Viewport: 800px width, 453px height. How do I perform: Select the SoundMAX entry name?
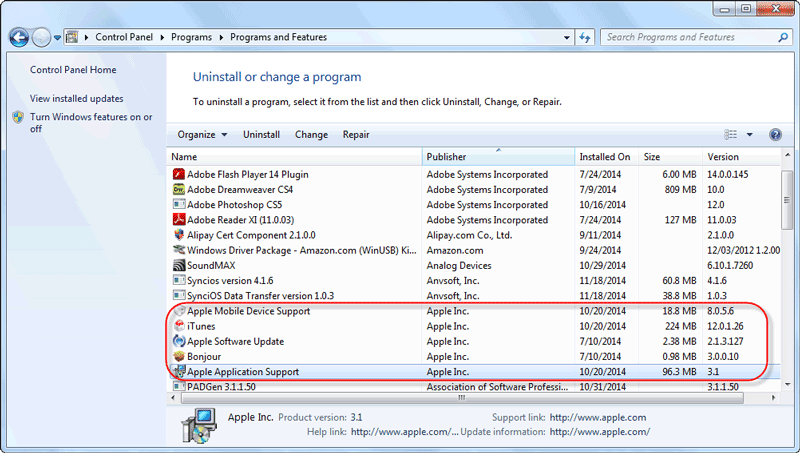211,265
